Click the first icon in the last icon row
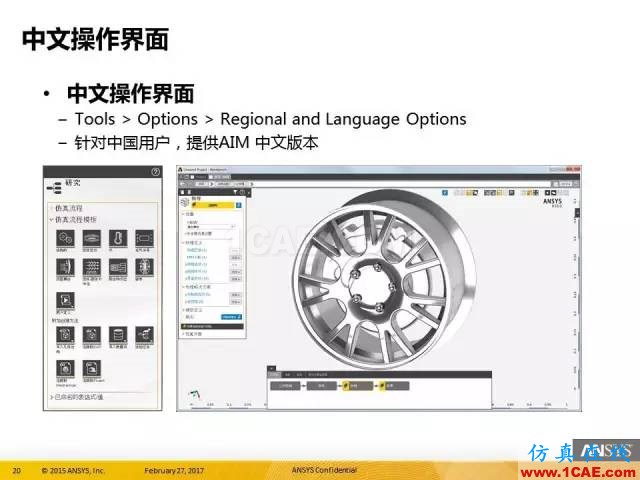This screenshot has height=480, width=640. (x=65, y=368)
